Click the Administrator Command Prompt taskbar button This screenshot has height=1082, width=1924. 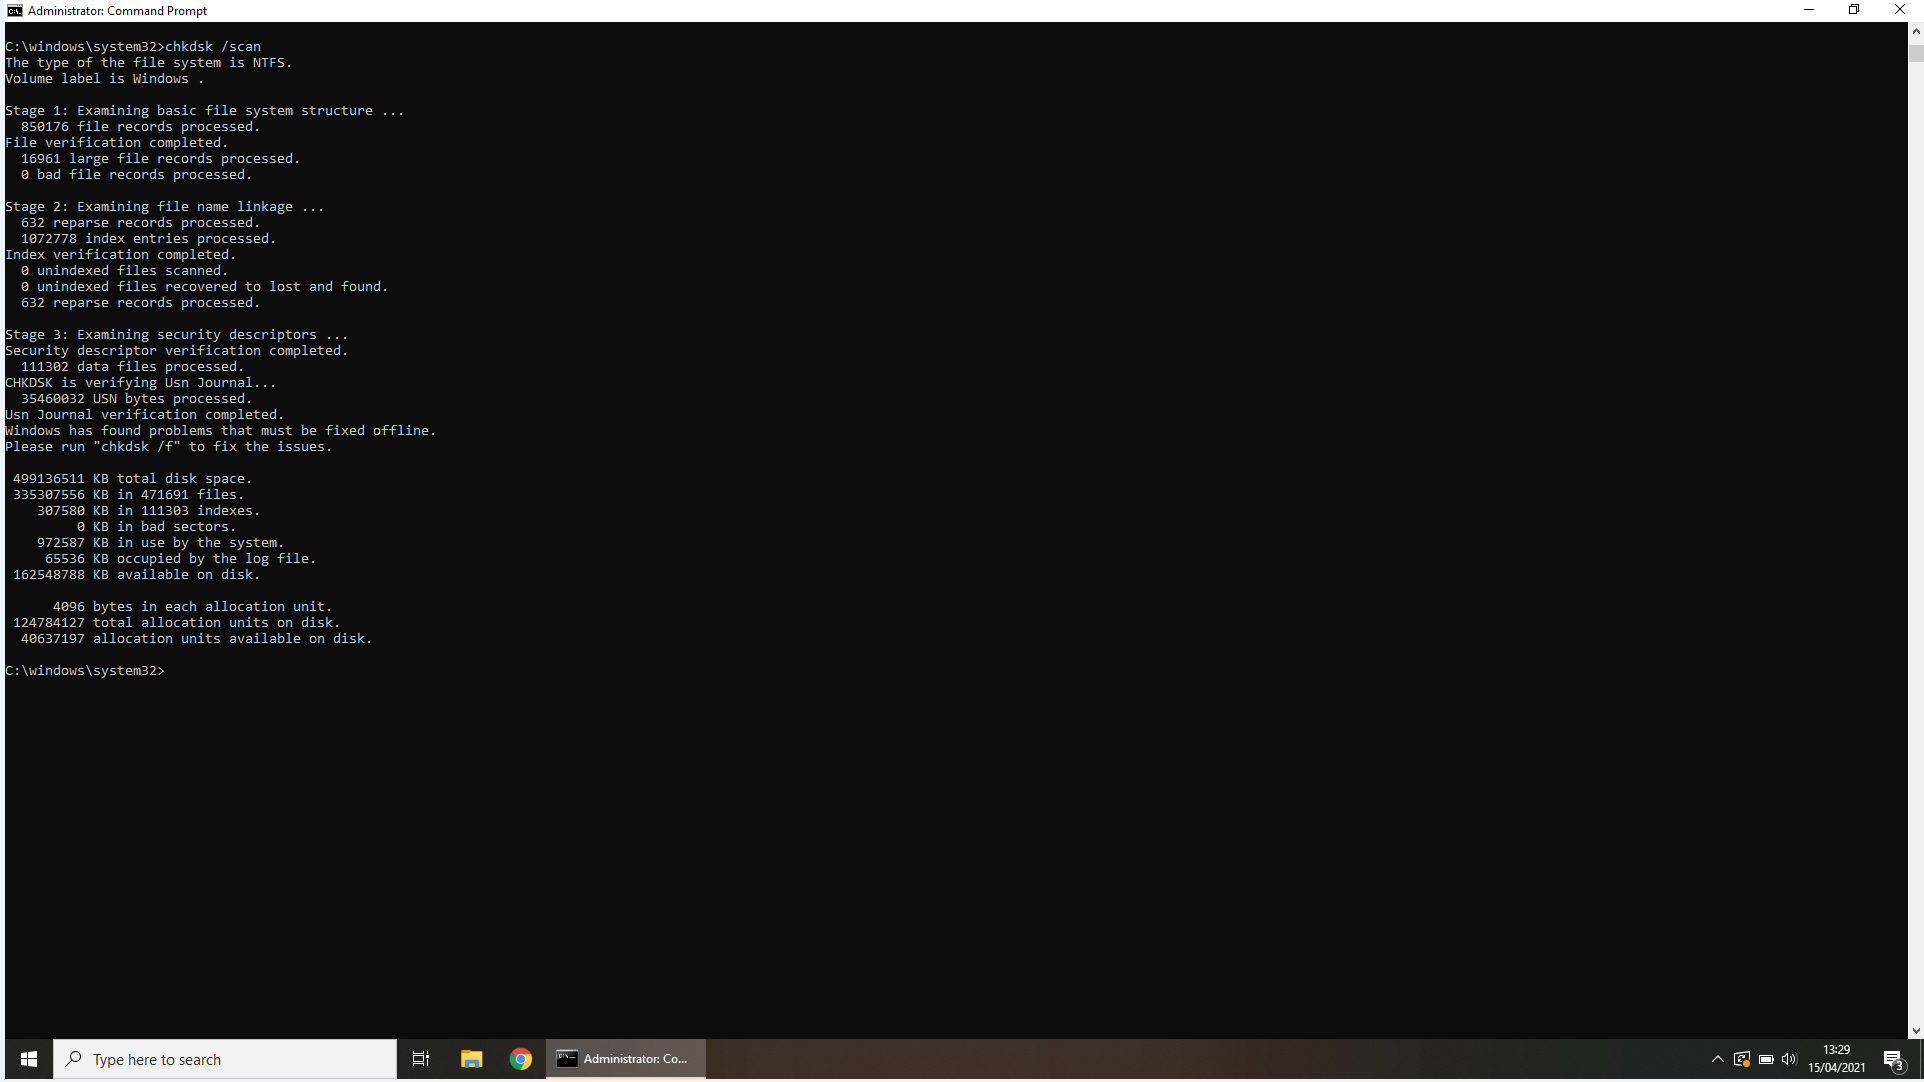coord(625,1059)
